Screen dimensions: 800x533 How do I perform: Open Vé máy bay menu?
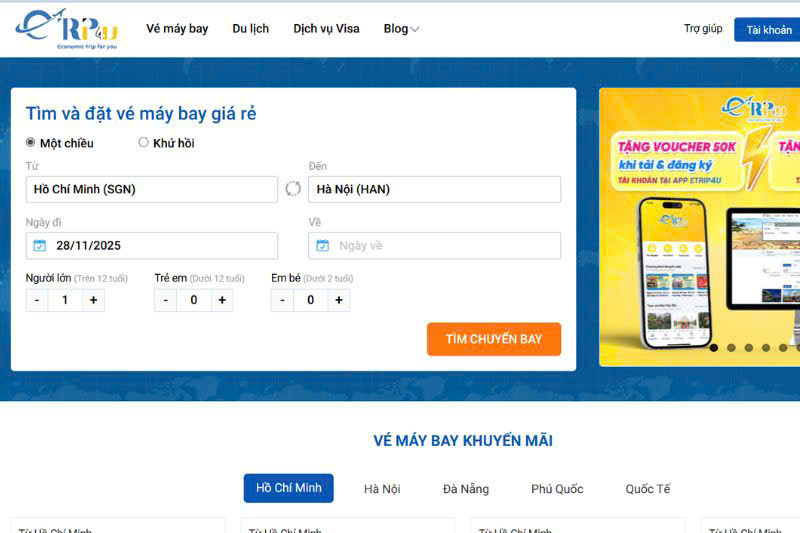(x=177, y=29)
